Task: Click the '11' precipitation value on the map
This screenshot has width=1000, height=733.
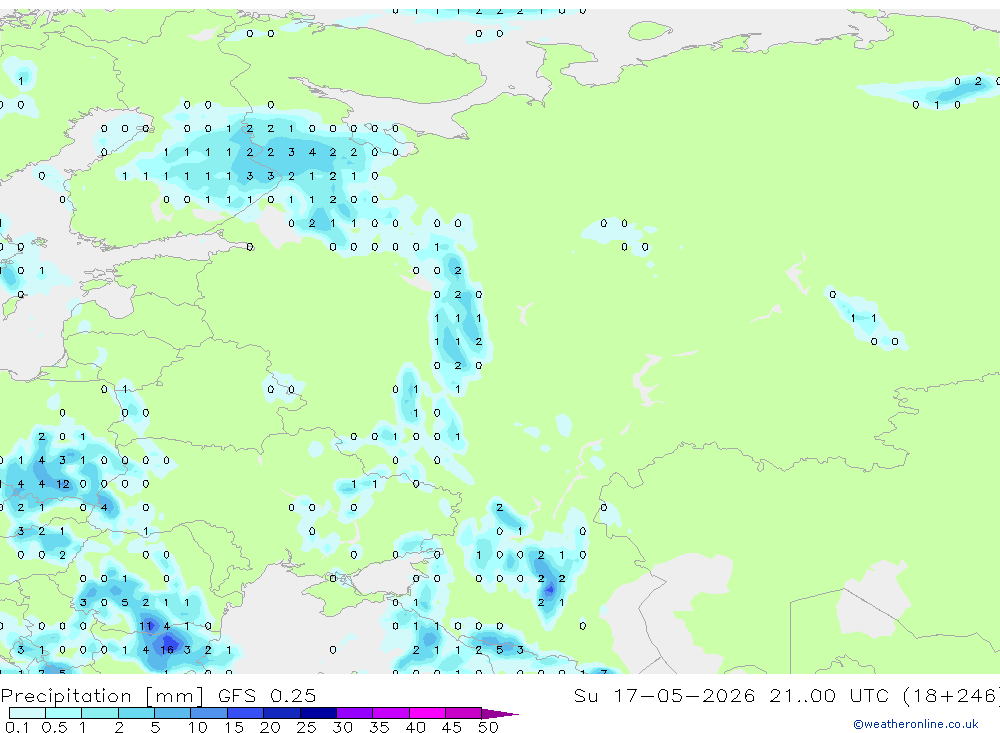Action: 146,626
